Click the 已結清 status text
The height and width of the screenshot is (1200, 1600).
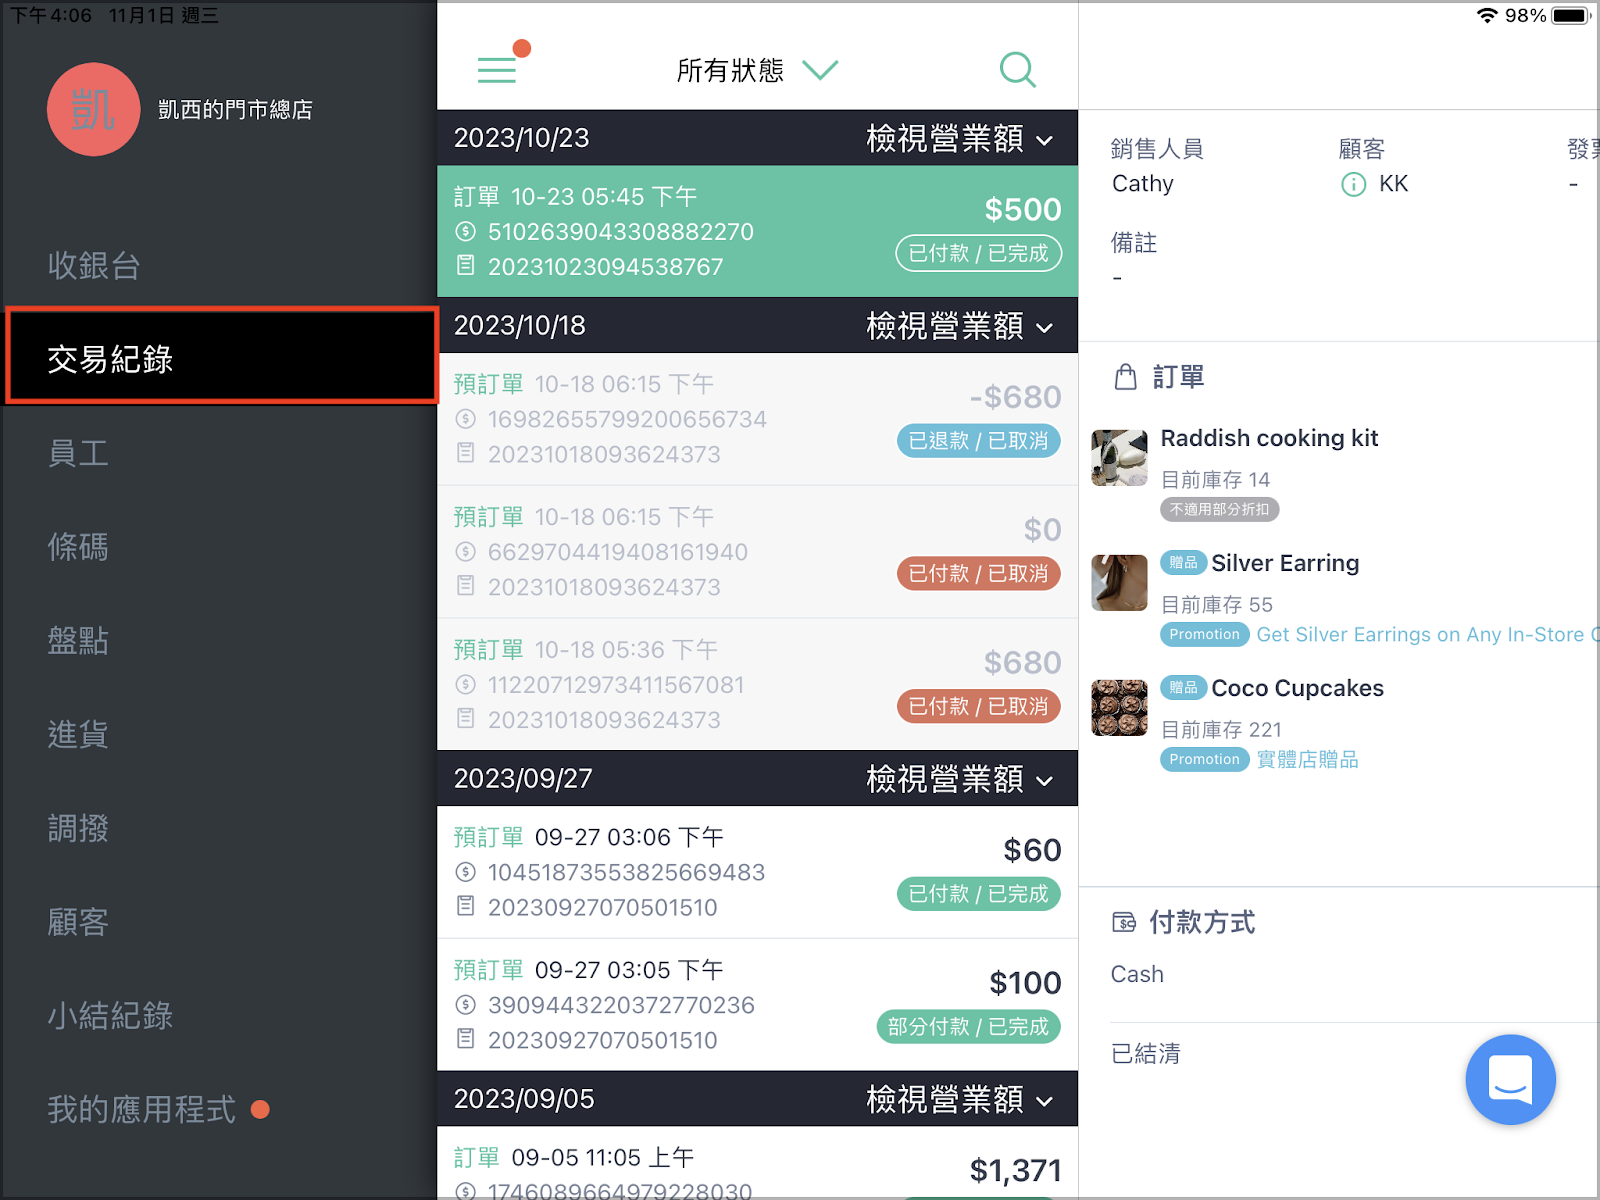click(x=1146, y=1054)
